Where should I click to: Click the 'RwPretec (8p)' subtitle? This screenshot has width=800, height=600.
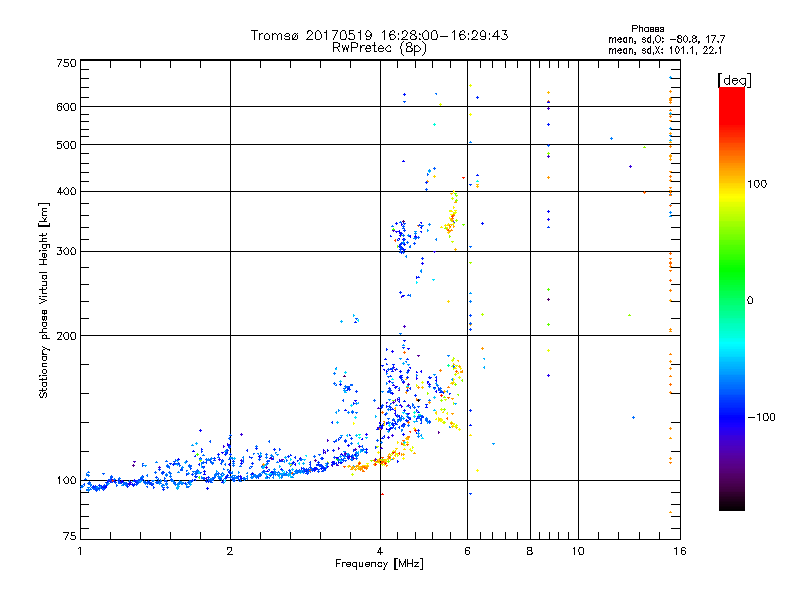379,48
